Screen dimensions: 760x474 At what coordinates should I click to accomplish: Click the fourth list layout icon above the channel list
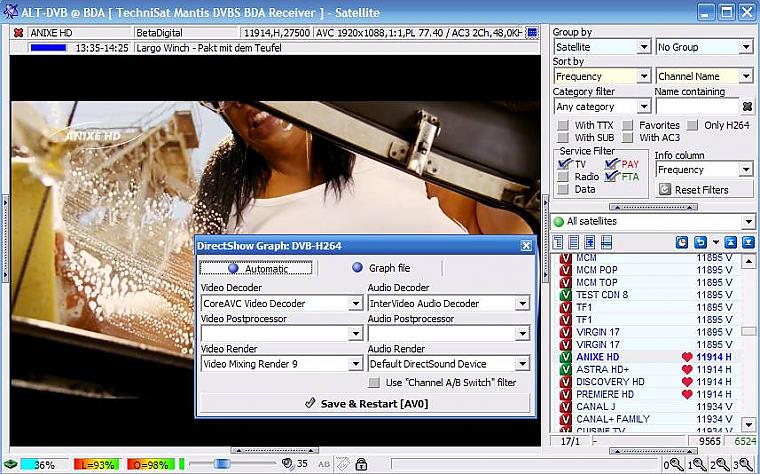[606, 242]
